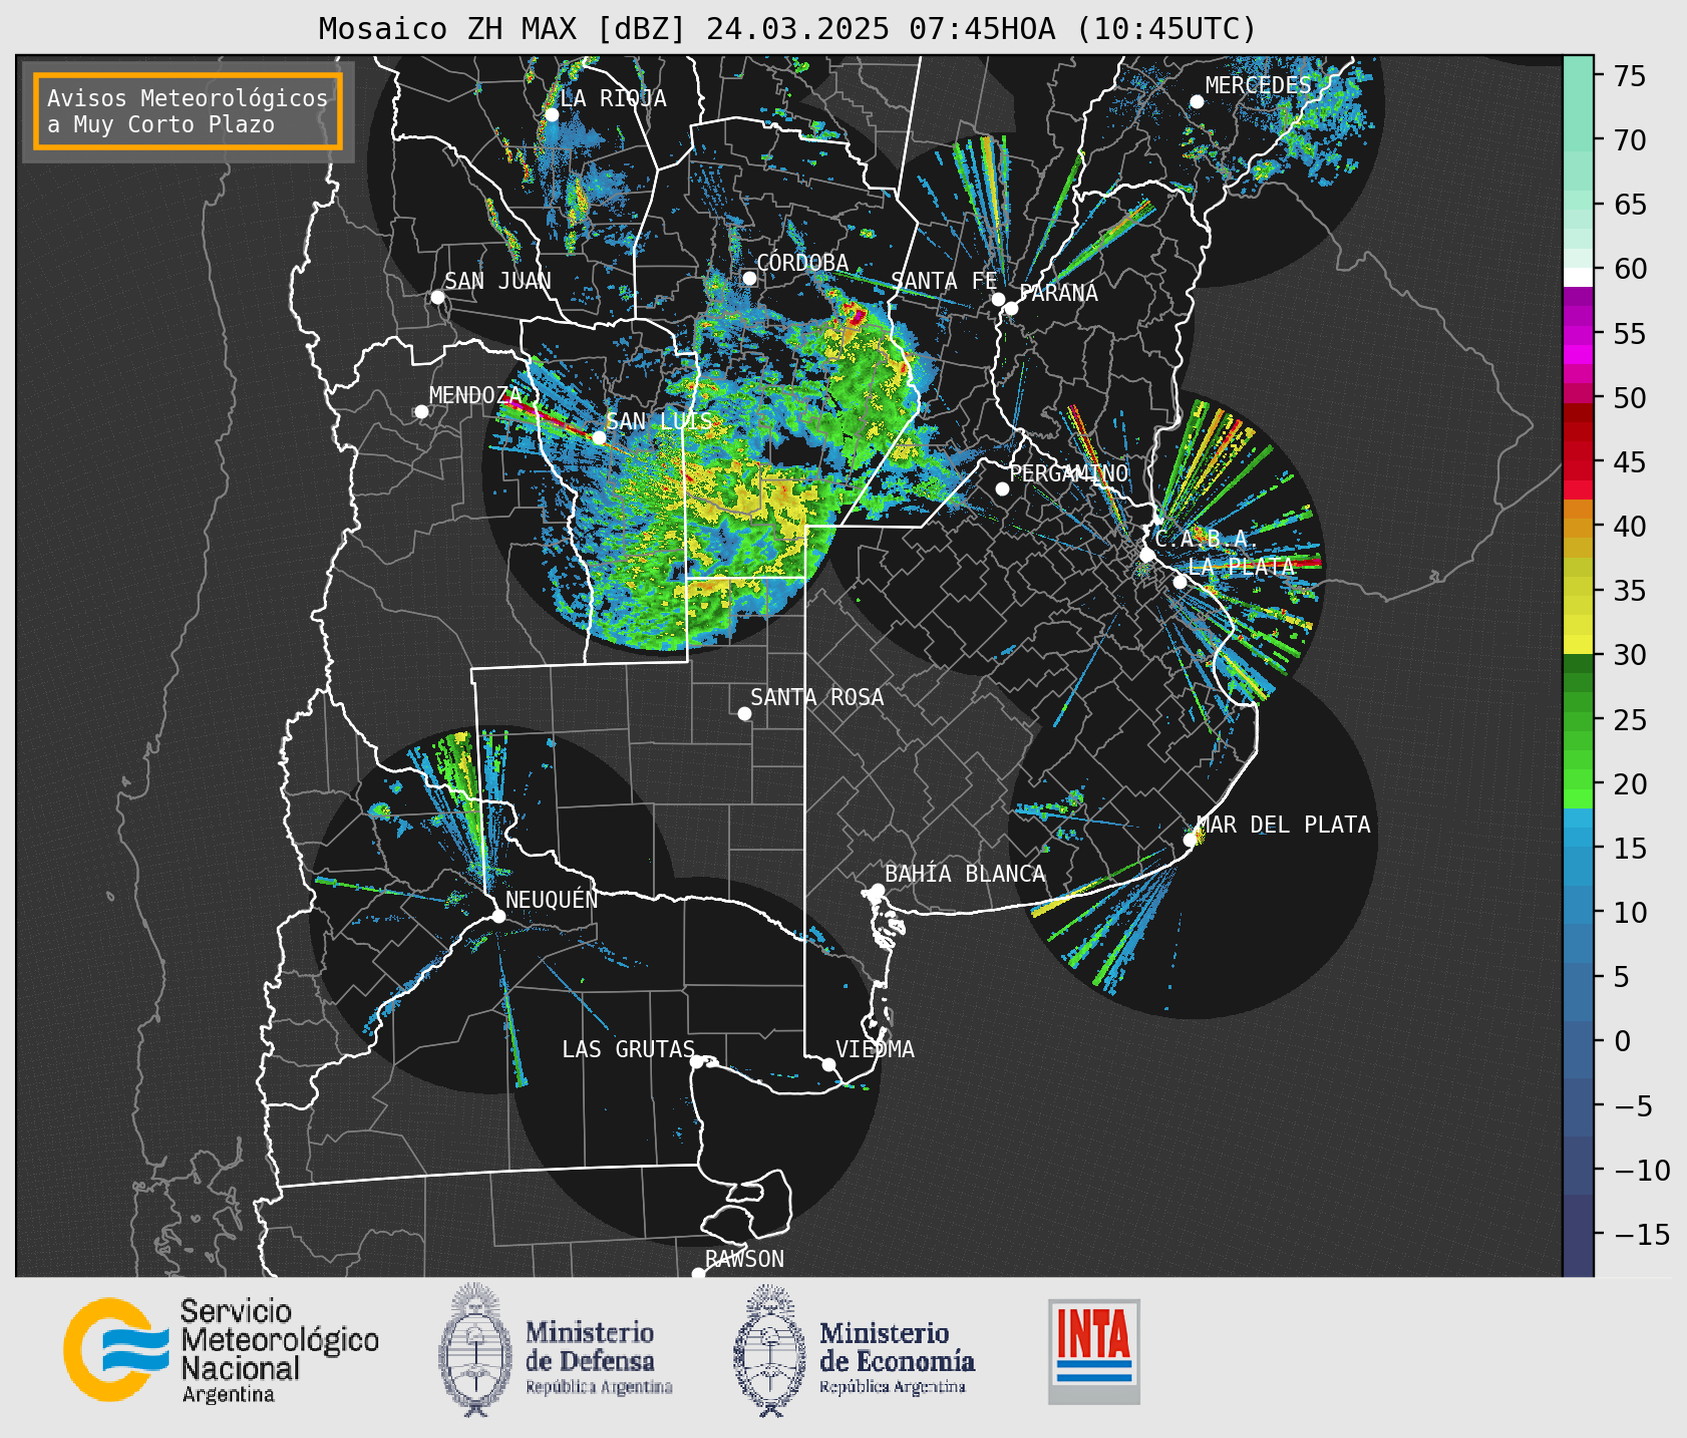
Task: Click the 75 value on the scale
Action: [x=1630, y=76]
